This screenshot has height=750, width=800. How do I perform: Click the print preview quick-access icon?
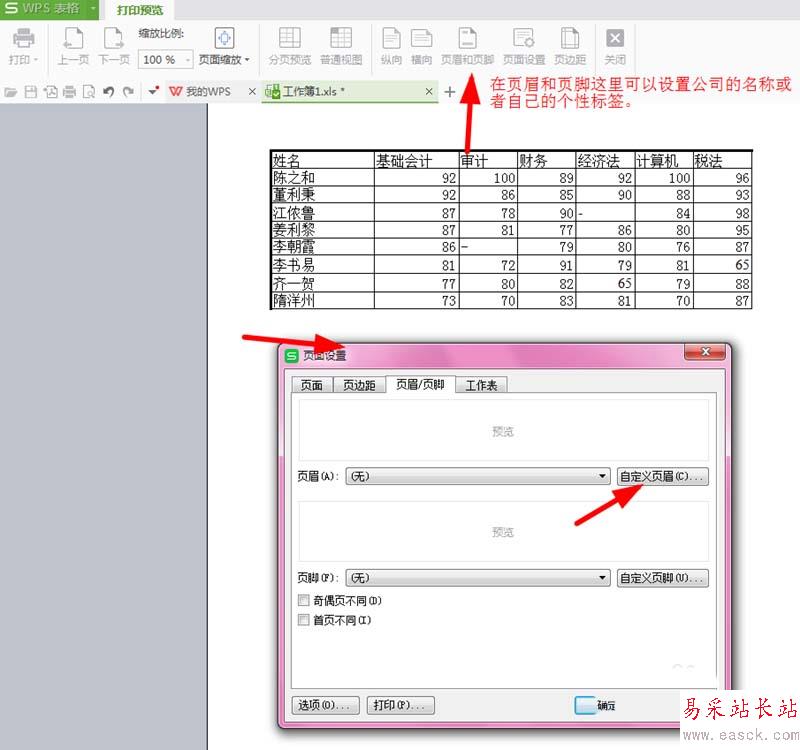89,92
